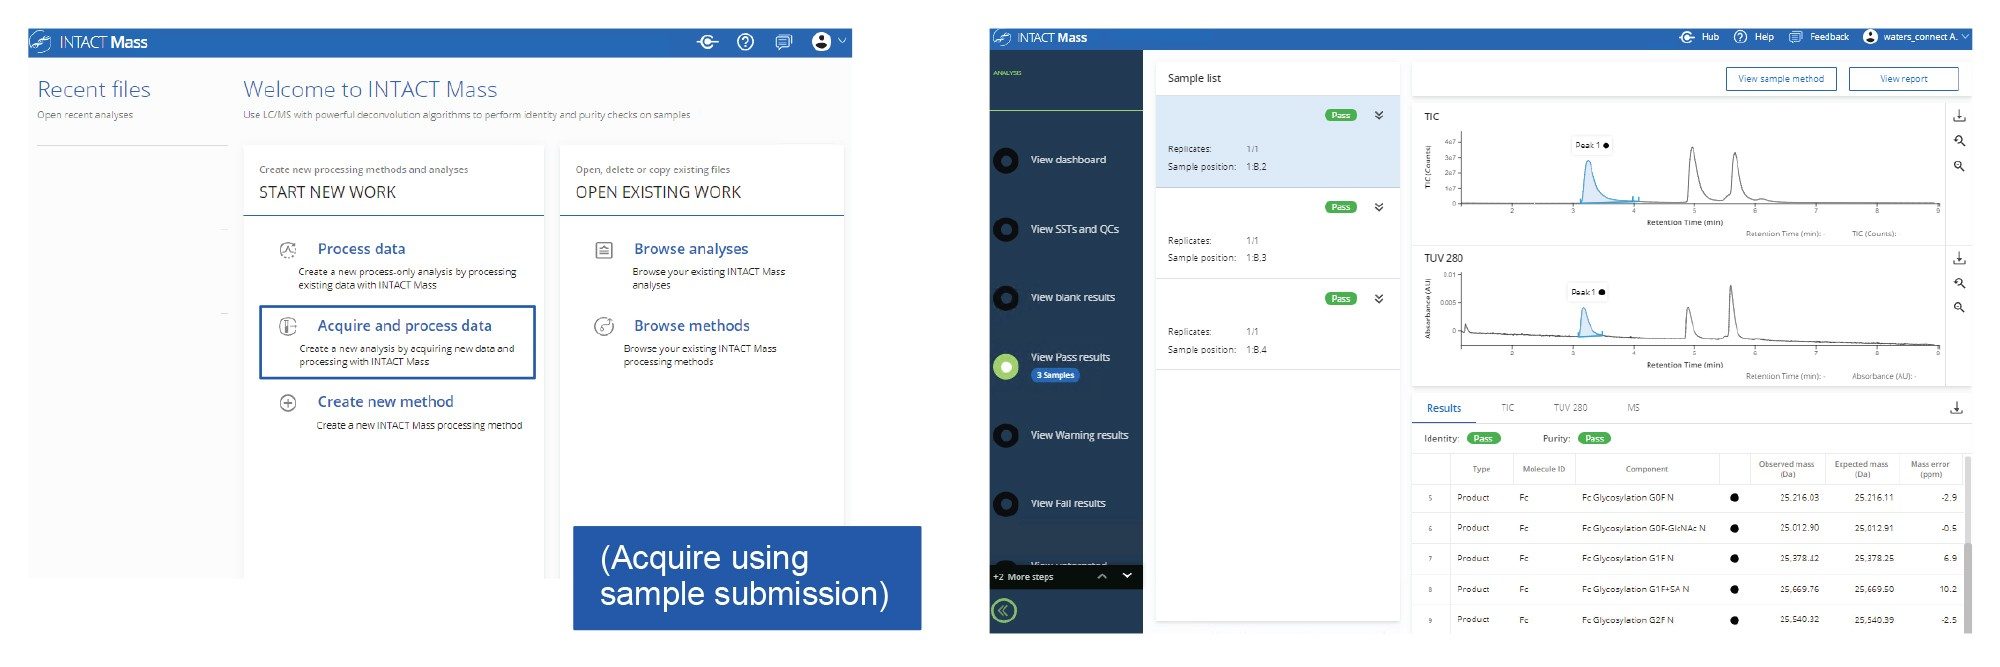Expand account dropdown chevron in left window
Screen dimensions: 2000x667
[x=842, y=41]
